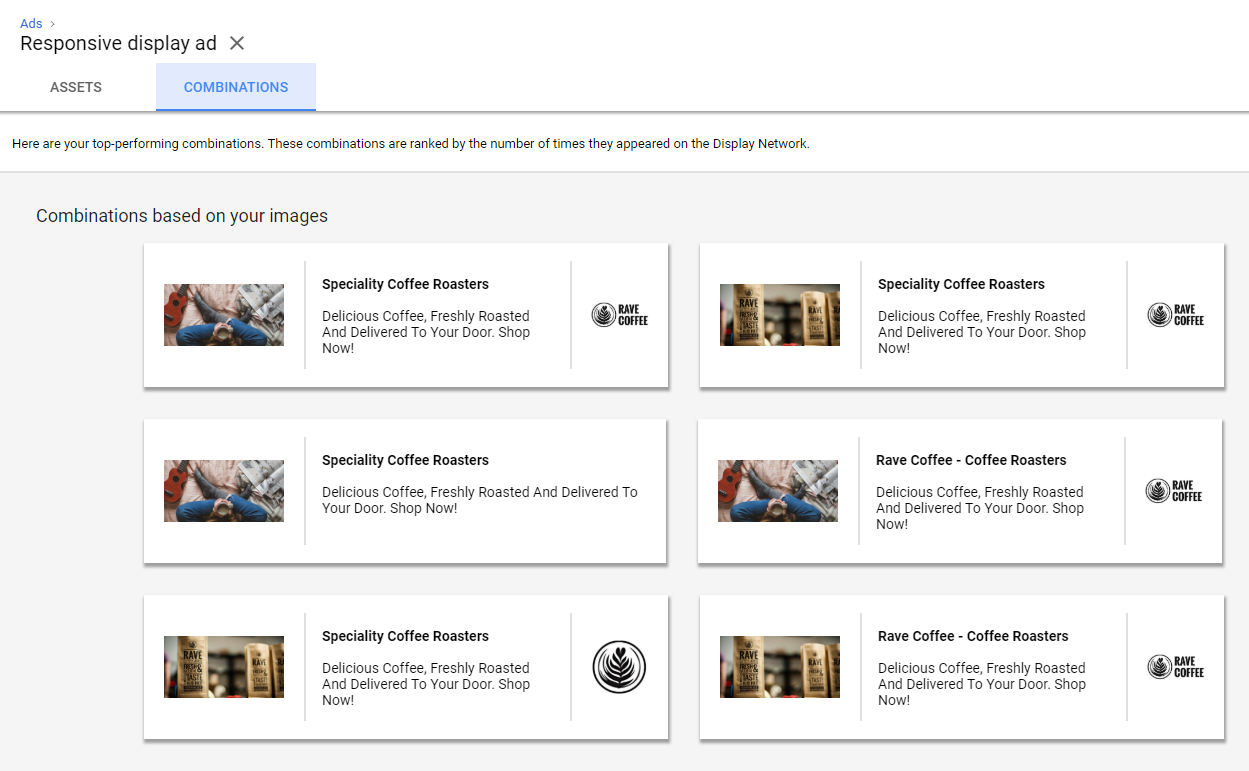This screenshot has width=1249, height=771.
Task: Click Rave Coffee logo in coffee-bags Rave Coffee - Coffee Roasters card
Action: [1176, 667]
